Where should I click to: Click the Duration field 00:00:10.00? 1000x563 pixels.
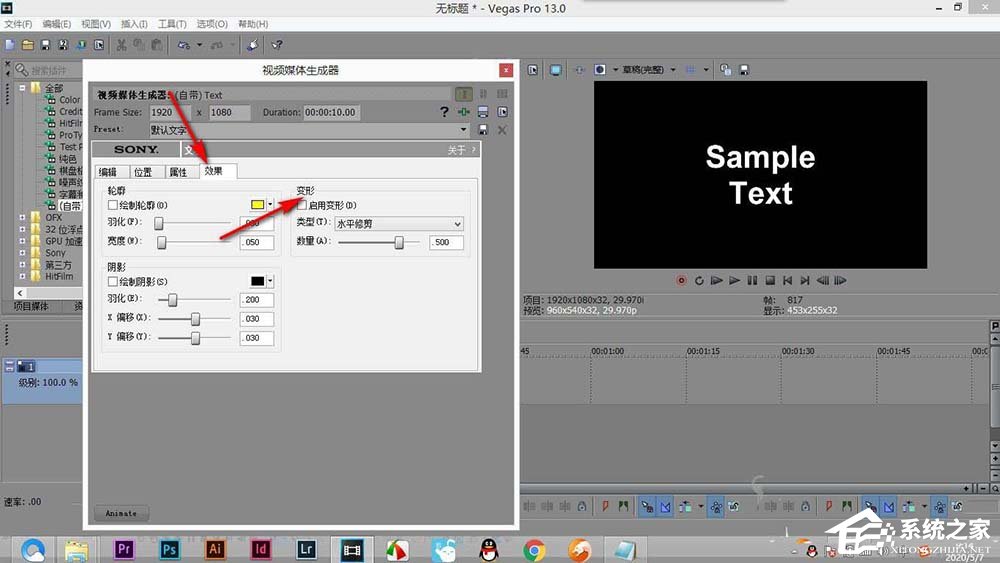[332, 112]
